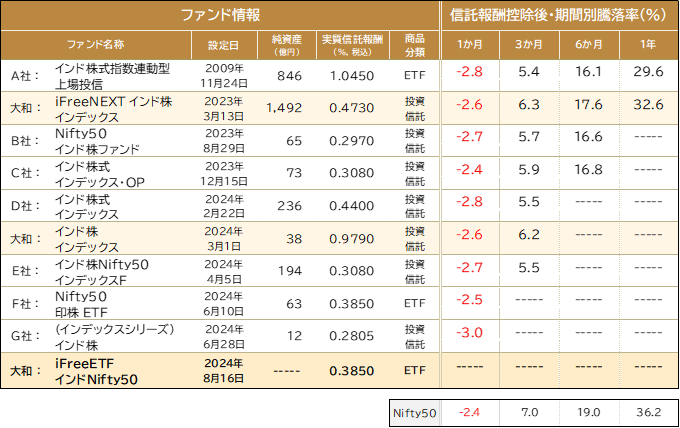This screenshot has height=428, width=680.
Task: Click the 6か月 column header
Action: 588,44
